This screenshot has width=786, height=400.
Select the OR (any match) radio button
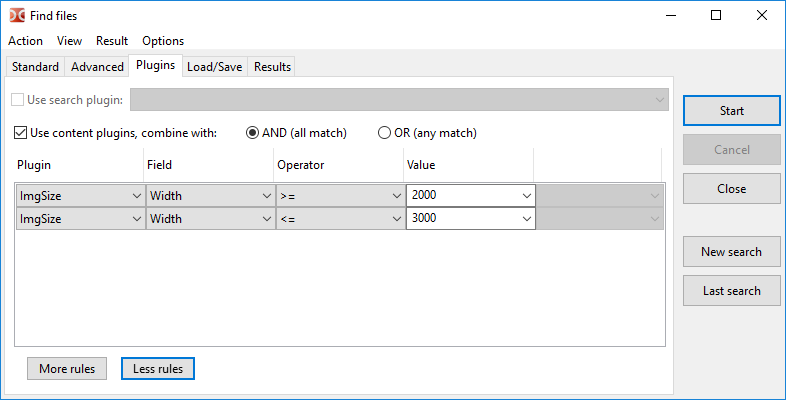pos(384,133)
